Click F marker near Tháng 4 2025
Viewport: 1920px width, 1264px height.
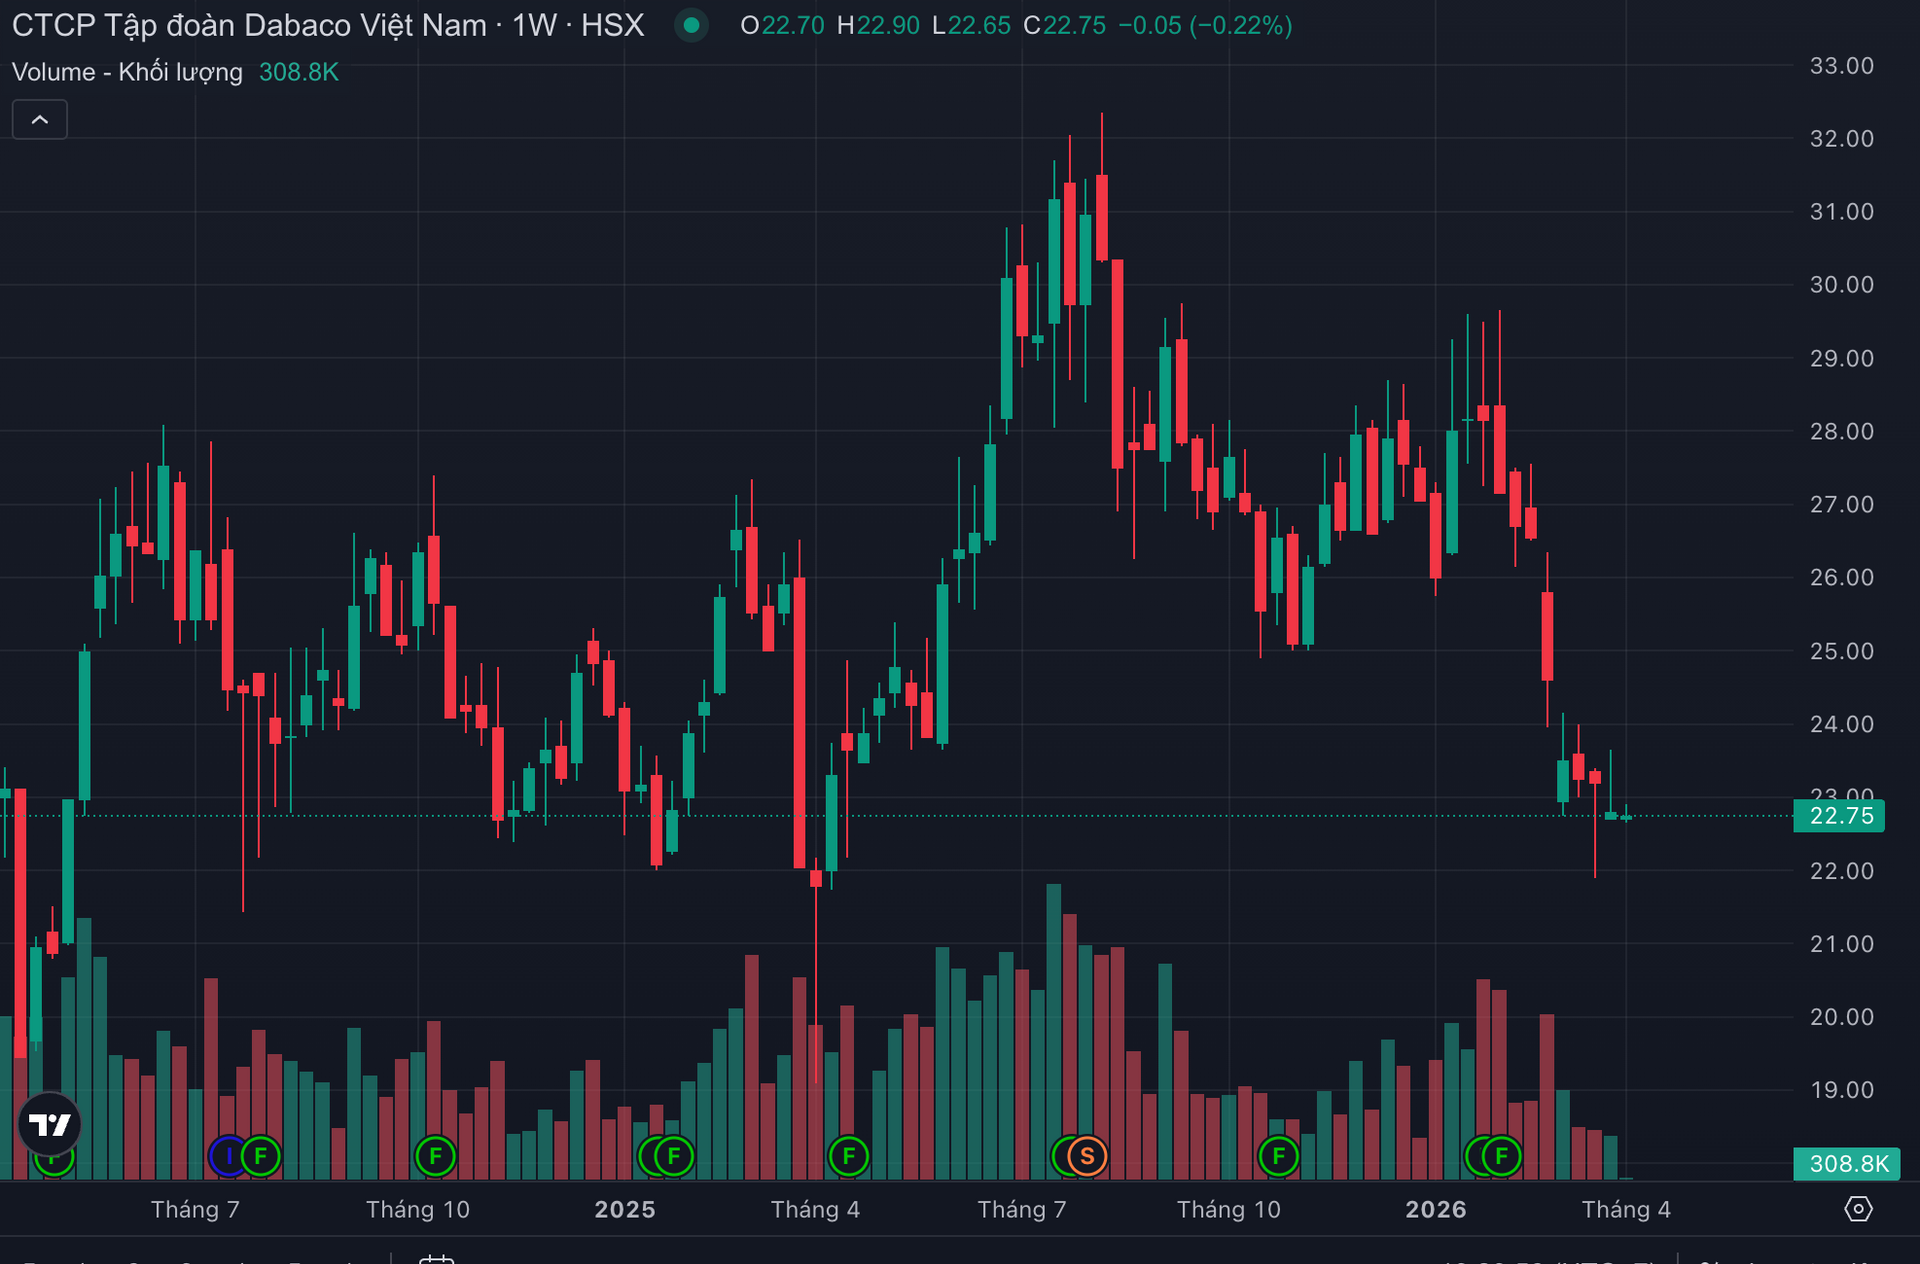849,1157
